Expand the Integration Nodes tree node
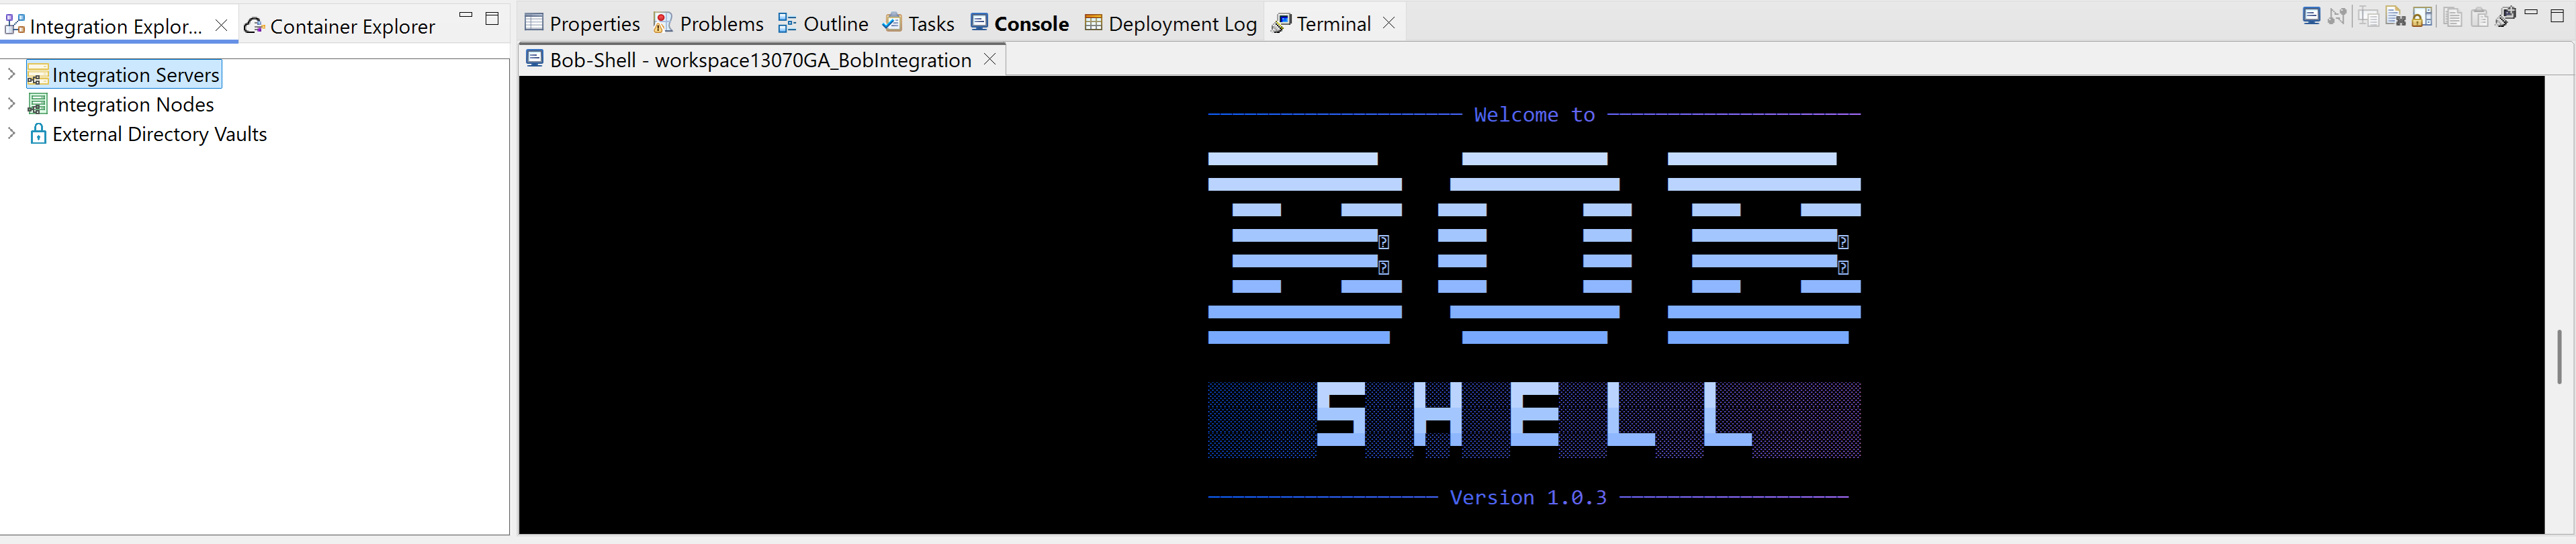The height and width of the screenshot is (544, 2576). [x=11, y=103]
